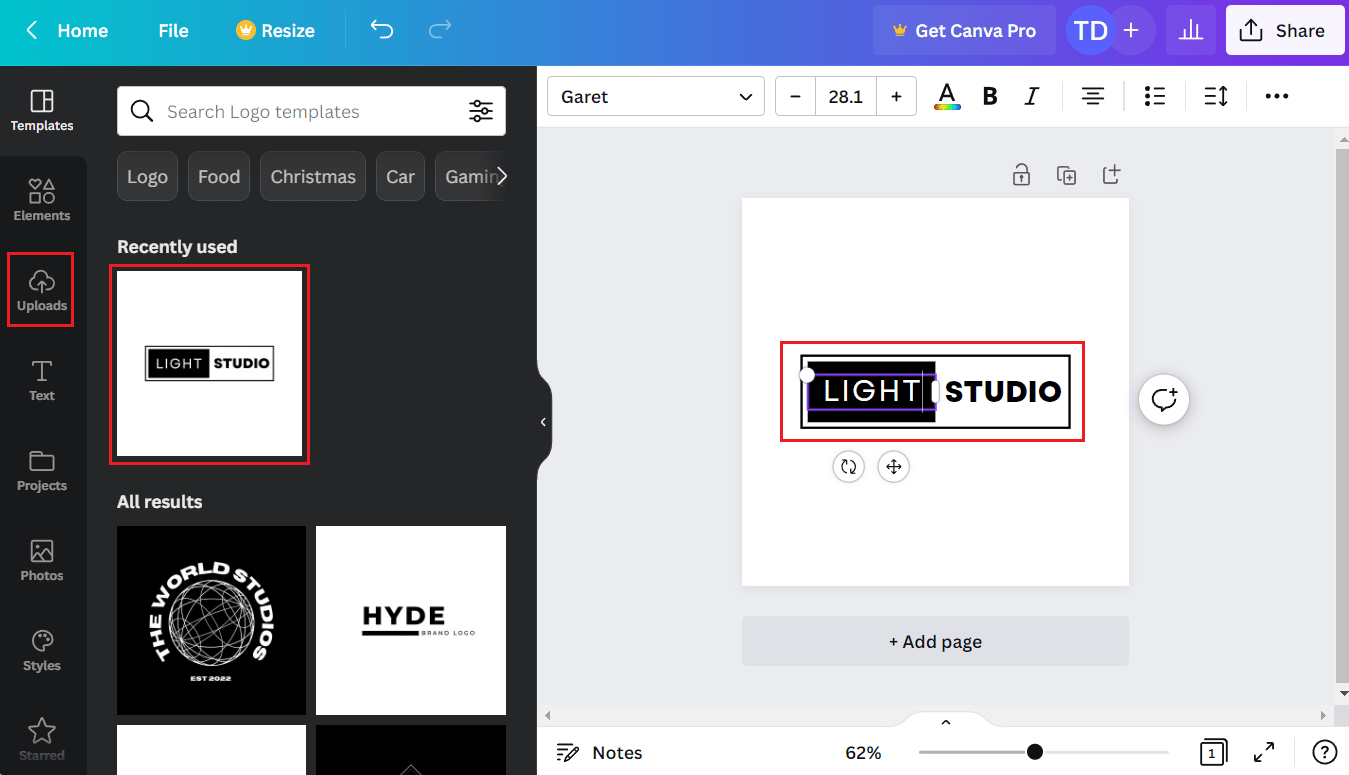Open the line spacing options
The image size is (1349, 775).
click(1216, 96)
